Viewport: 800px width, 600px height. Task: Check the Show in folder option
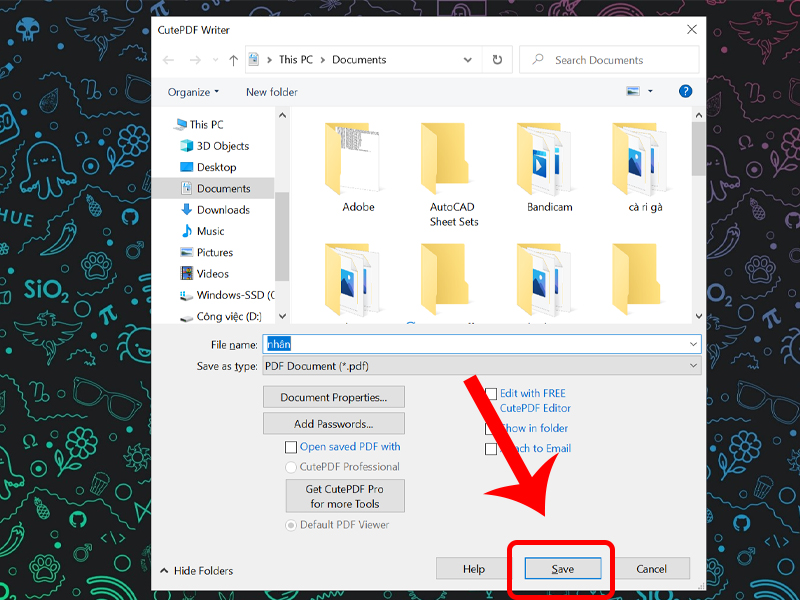(x=490, y=428)
